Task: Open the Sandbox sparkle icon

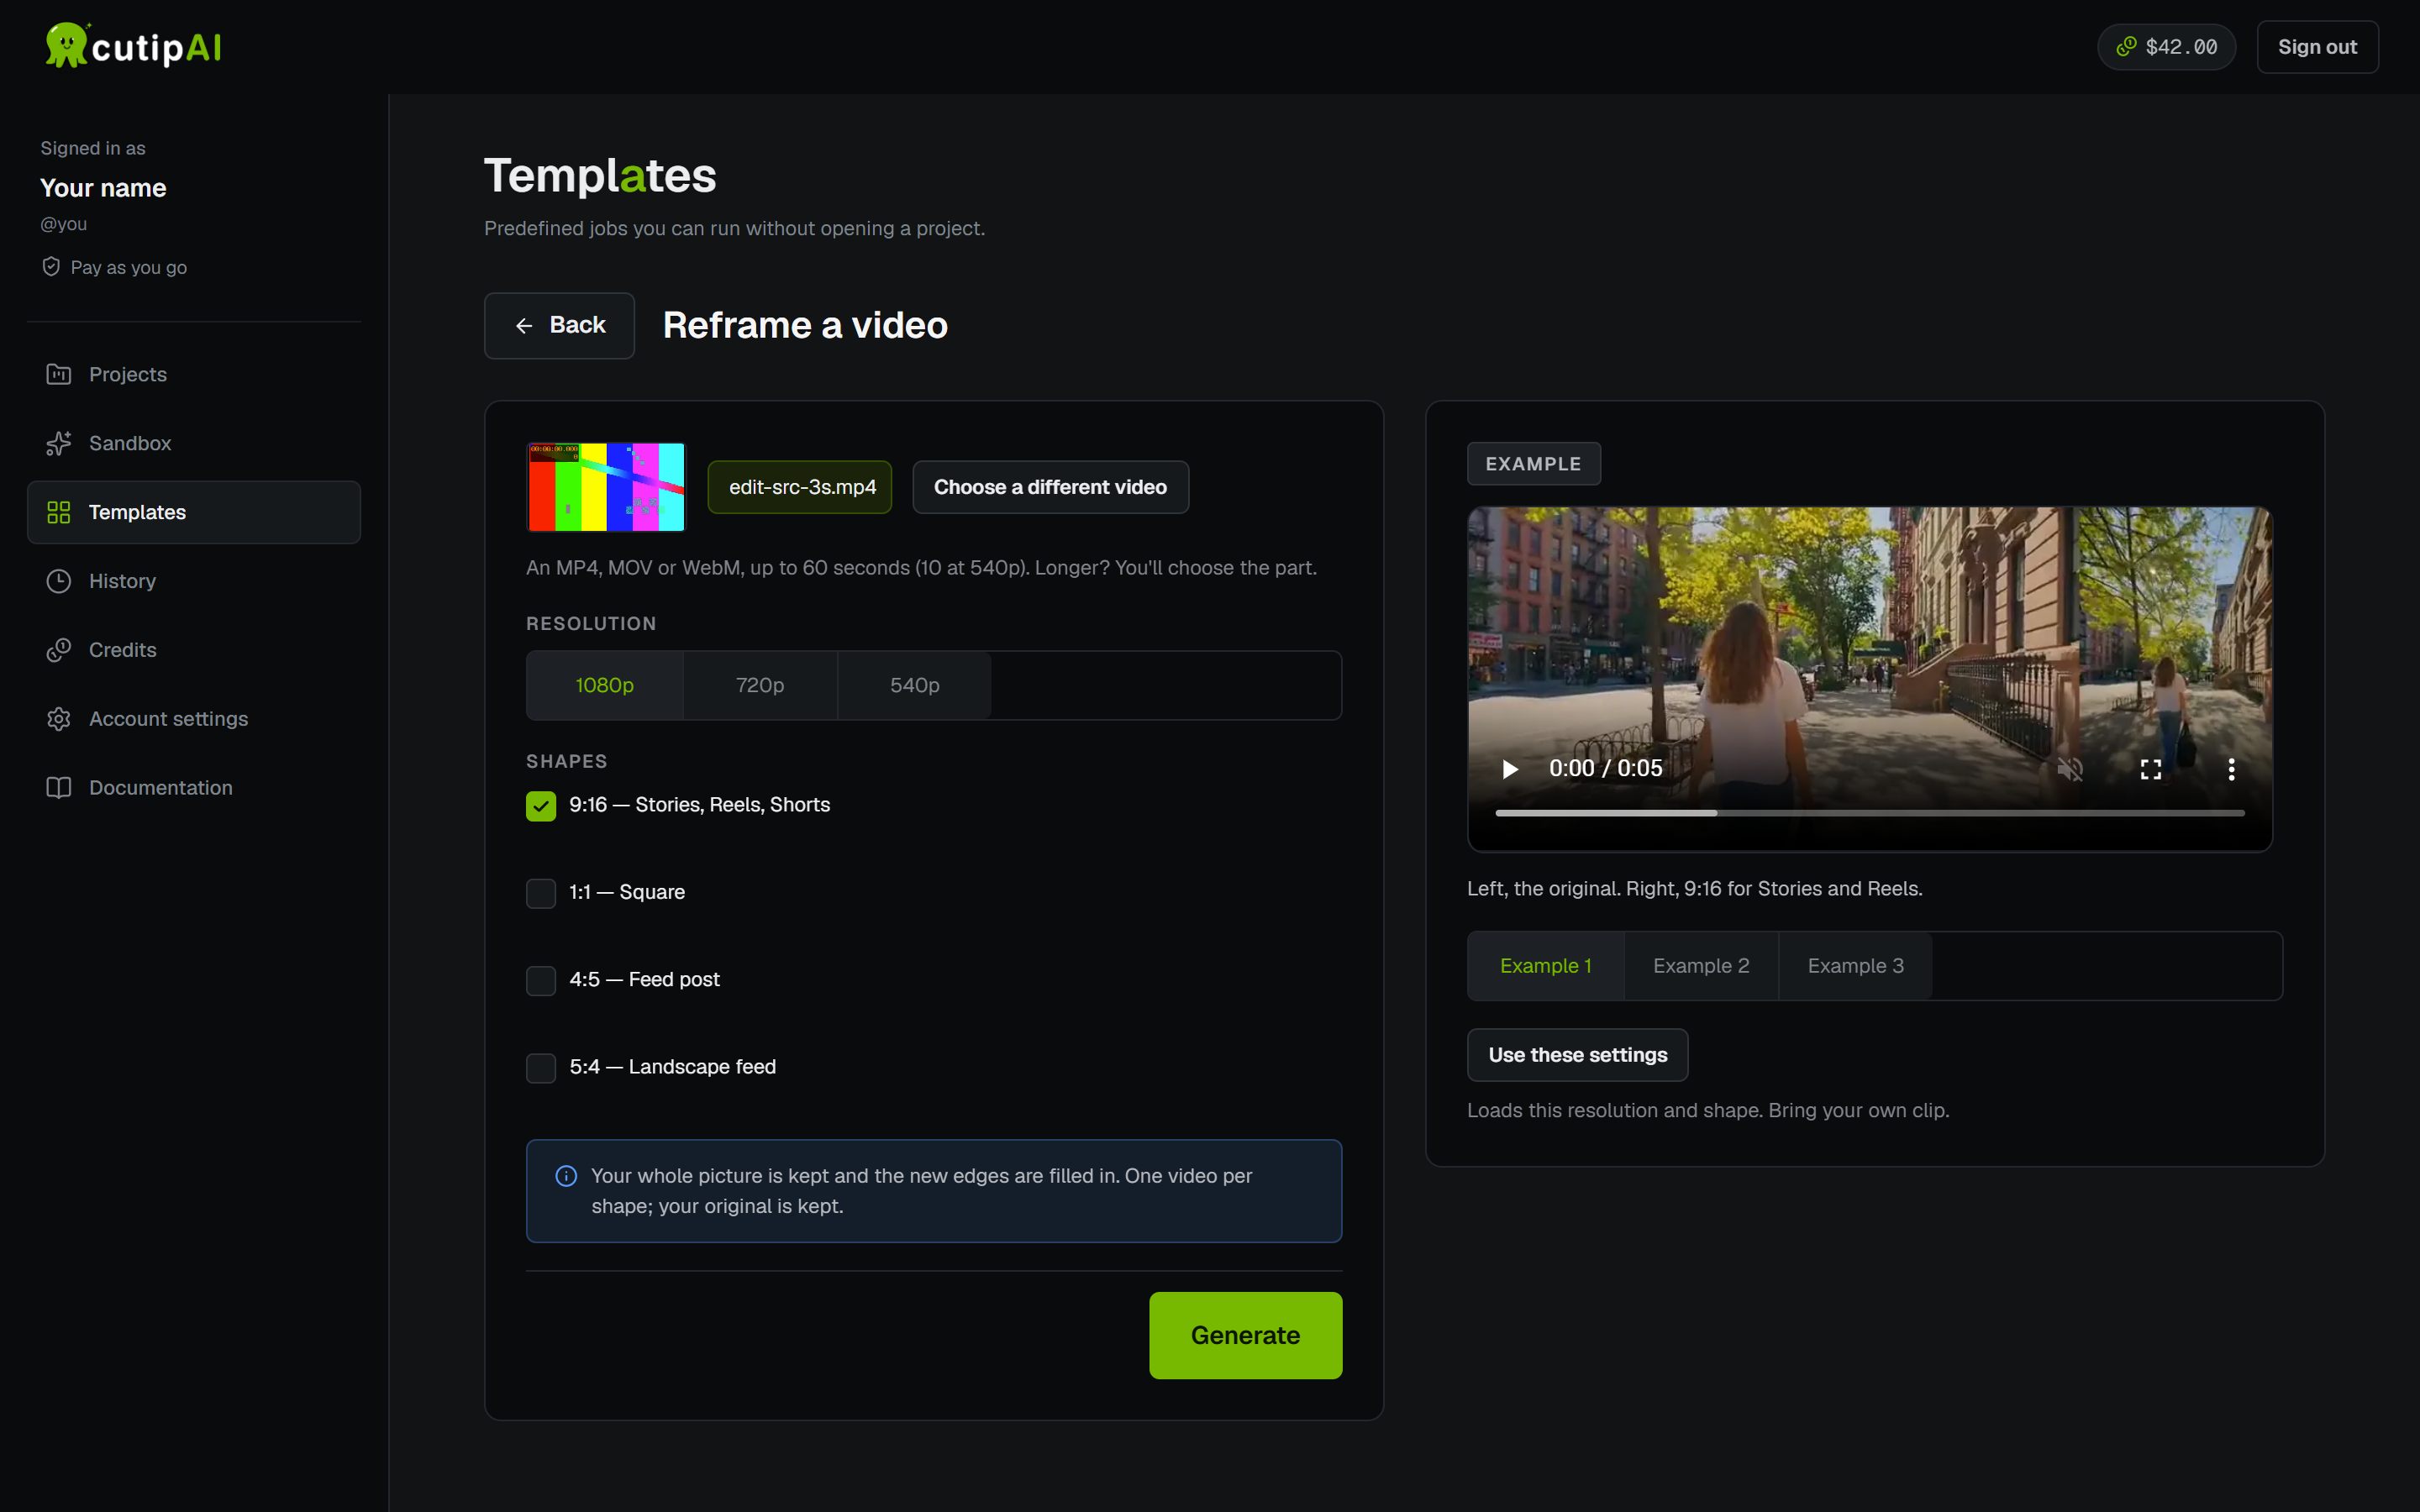Action: [x=59, y=443]
